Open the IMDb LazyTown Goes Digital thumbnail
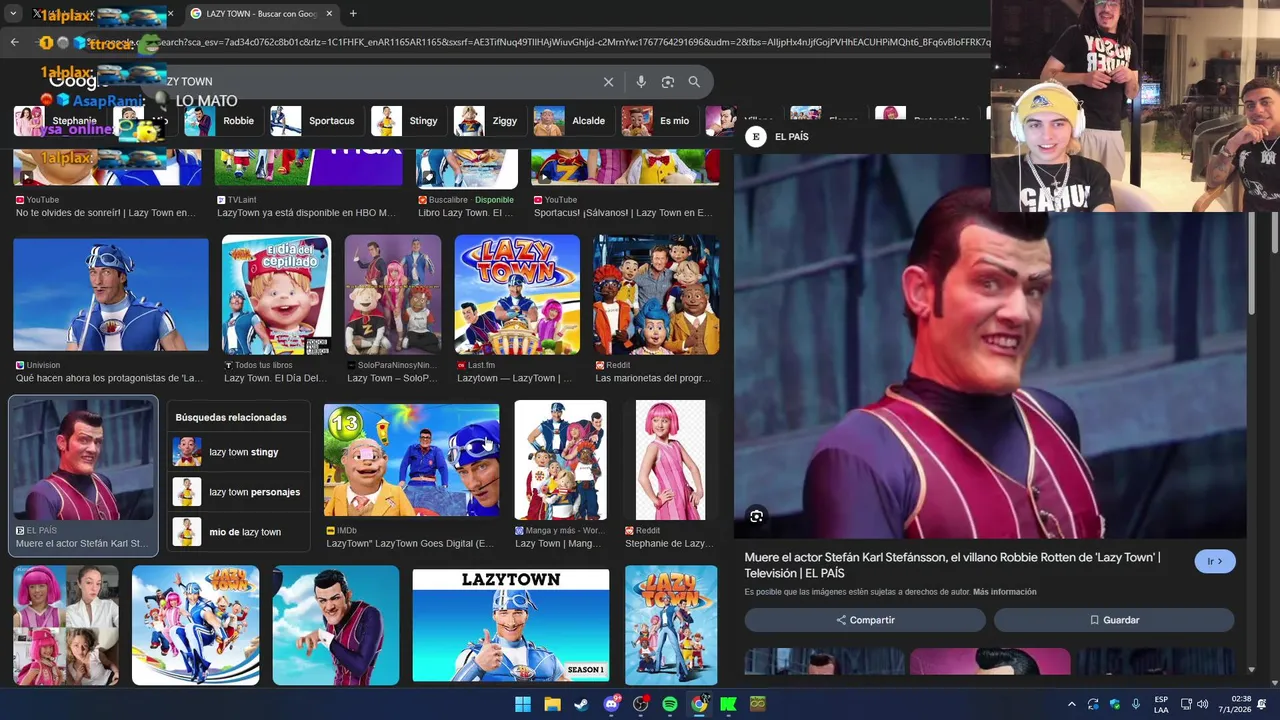This screenshot has width=1280, height=720. click(411, 461)
